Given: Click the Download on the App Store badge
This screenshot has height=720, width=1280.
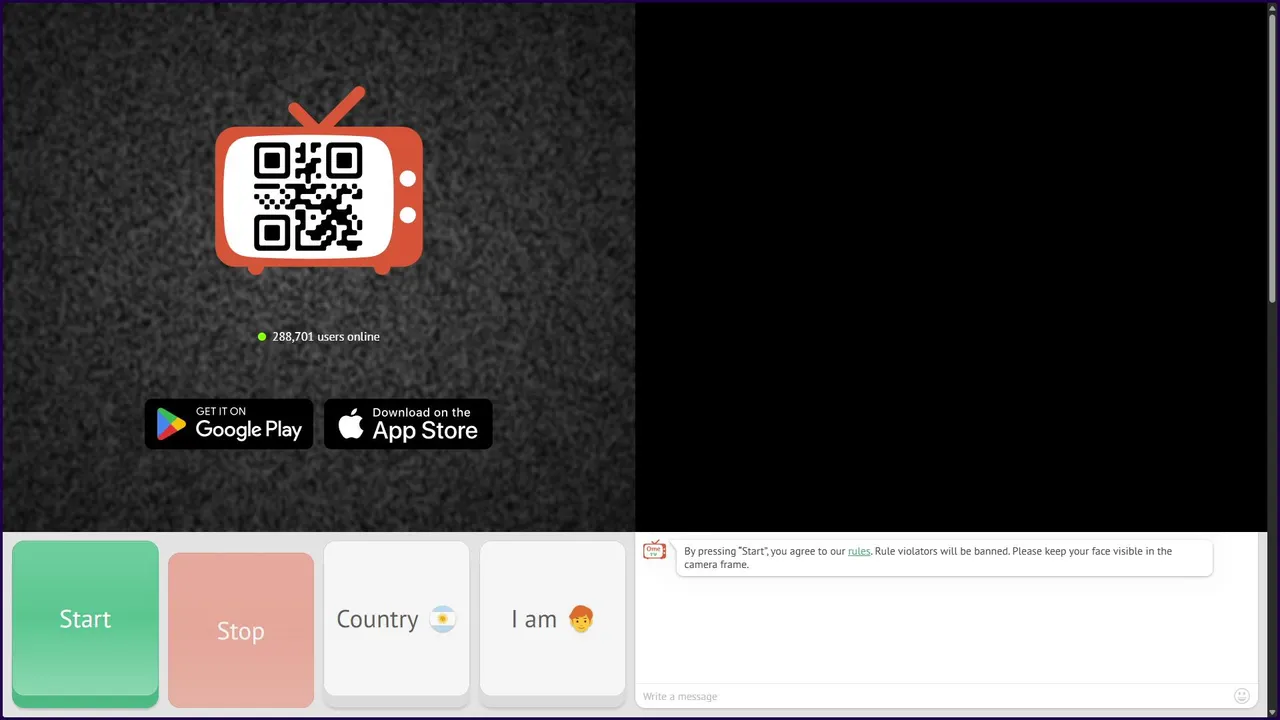Looking at the screenshot, I should (408, 424).
